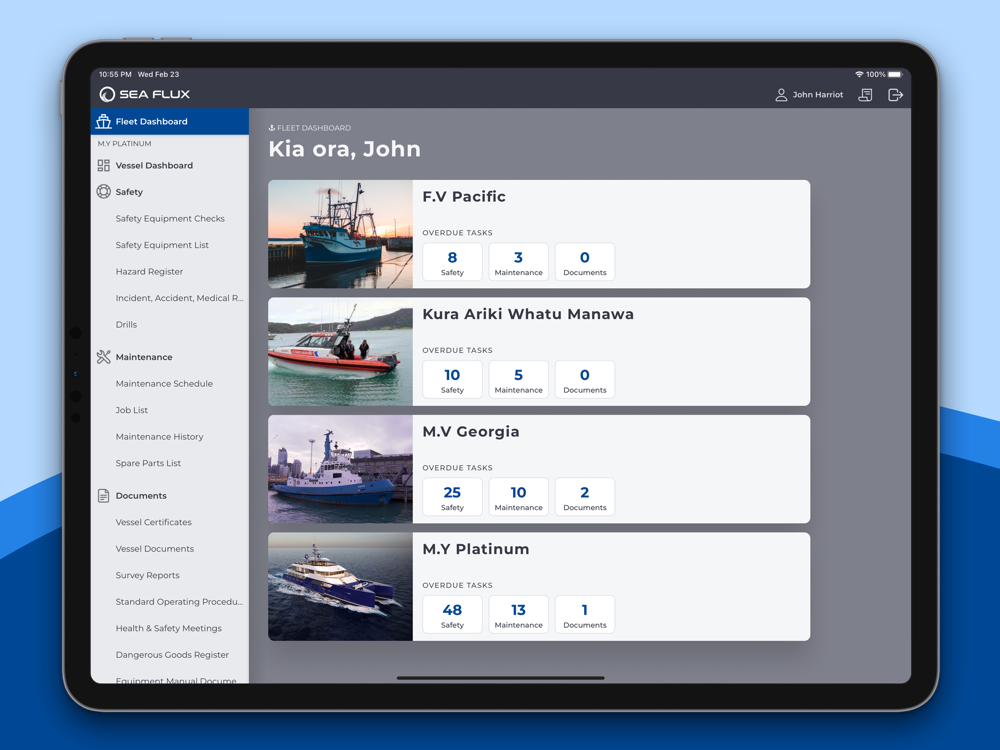The height and width of the screenshot is (750, 1000).
Task: Open the Maintenance Schedule
Action: [164, 383]
